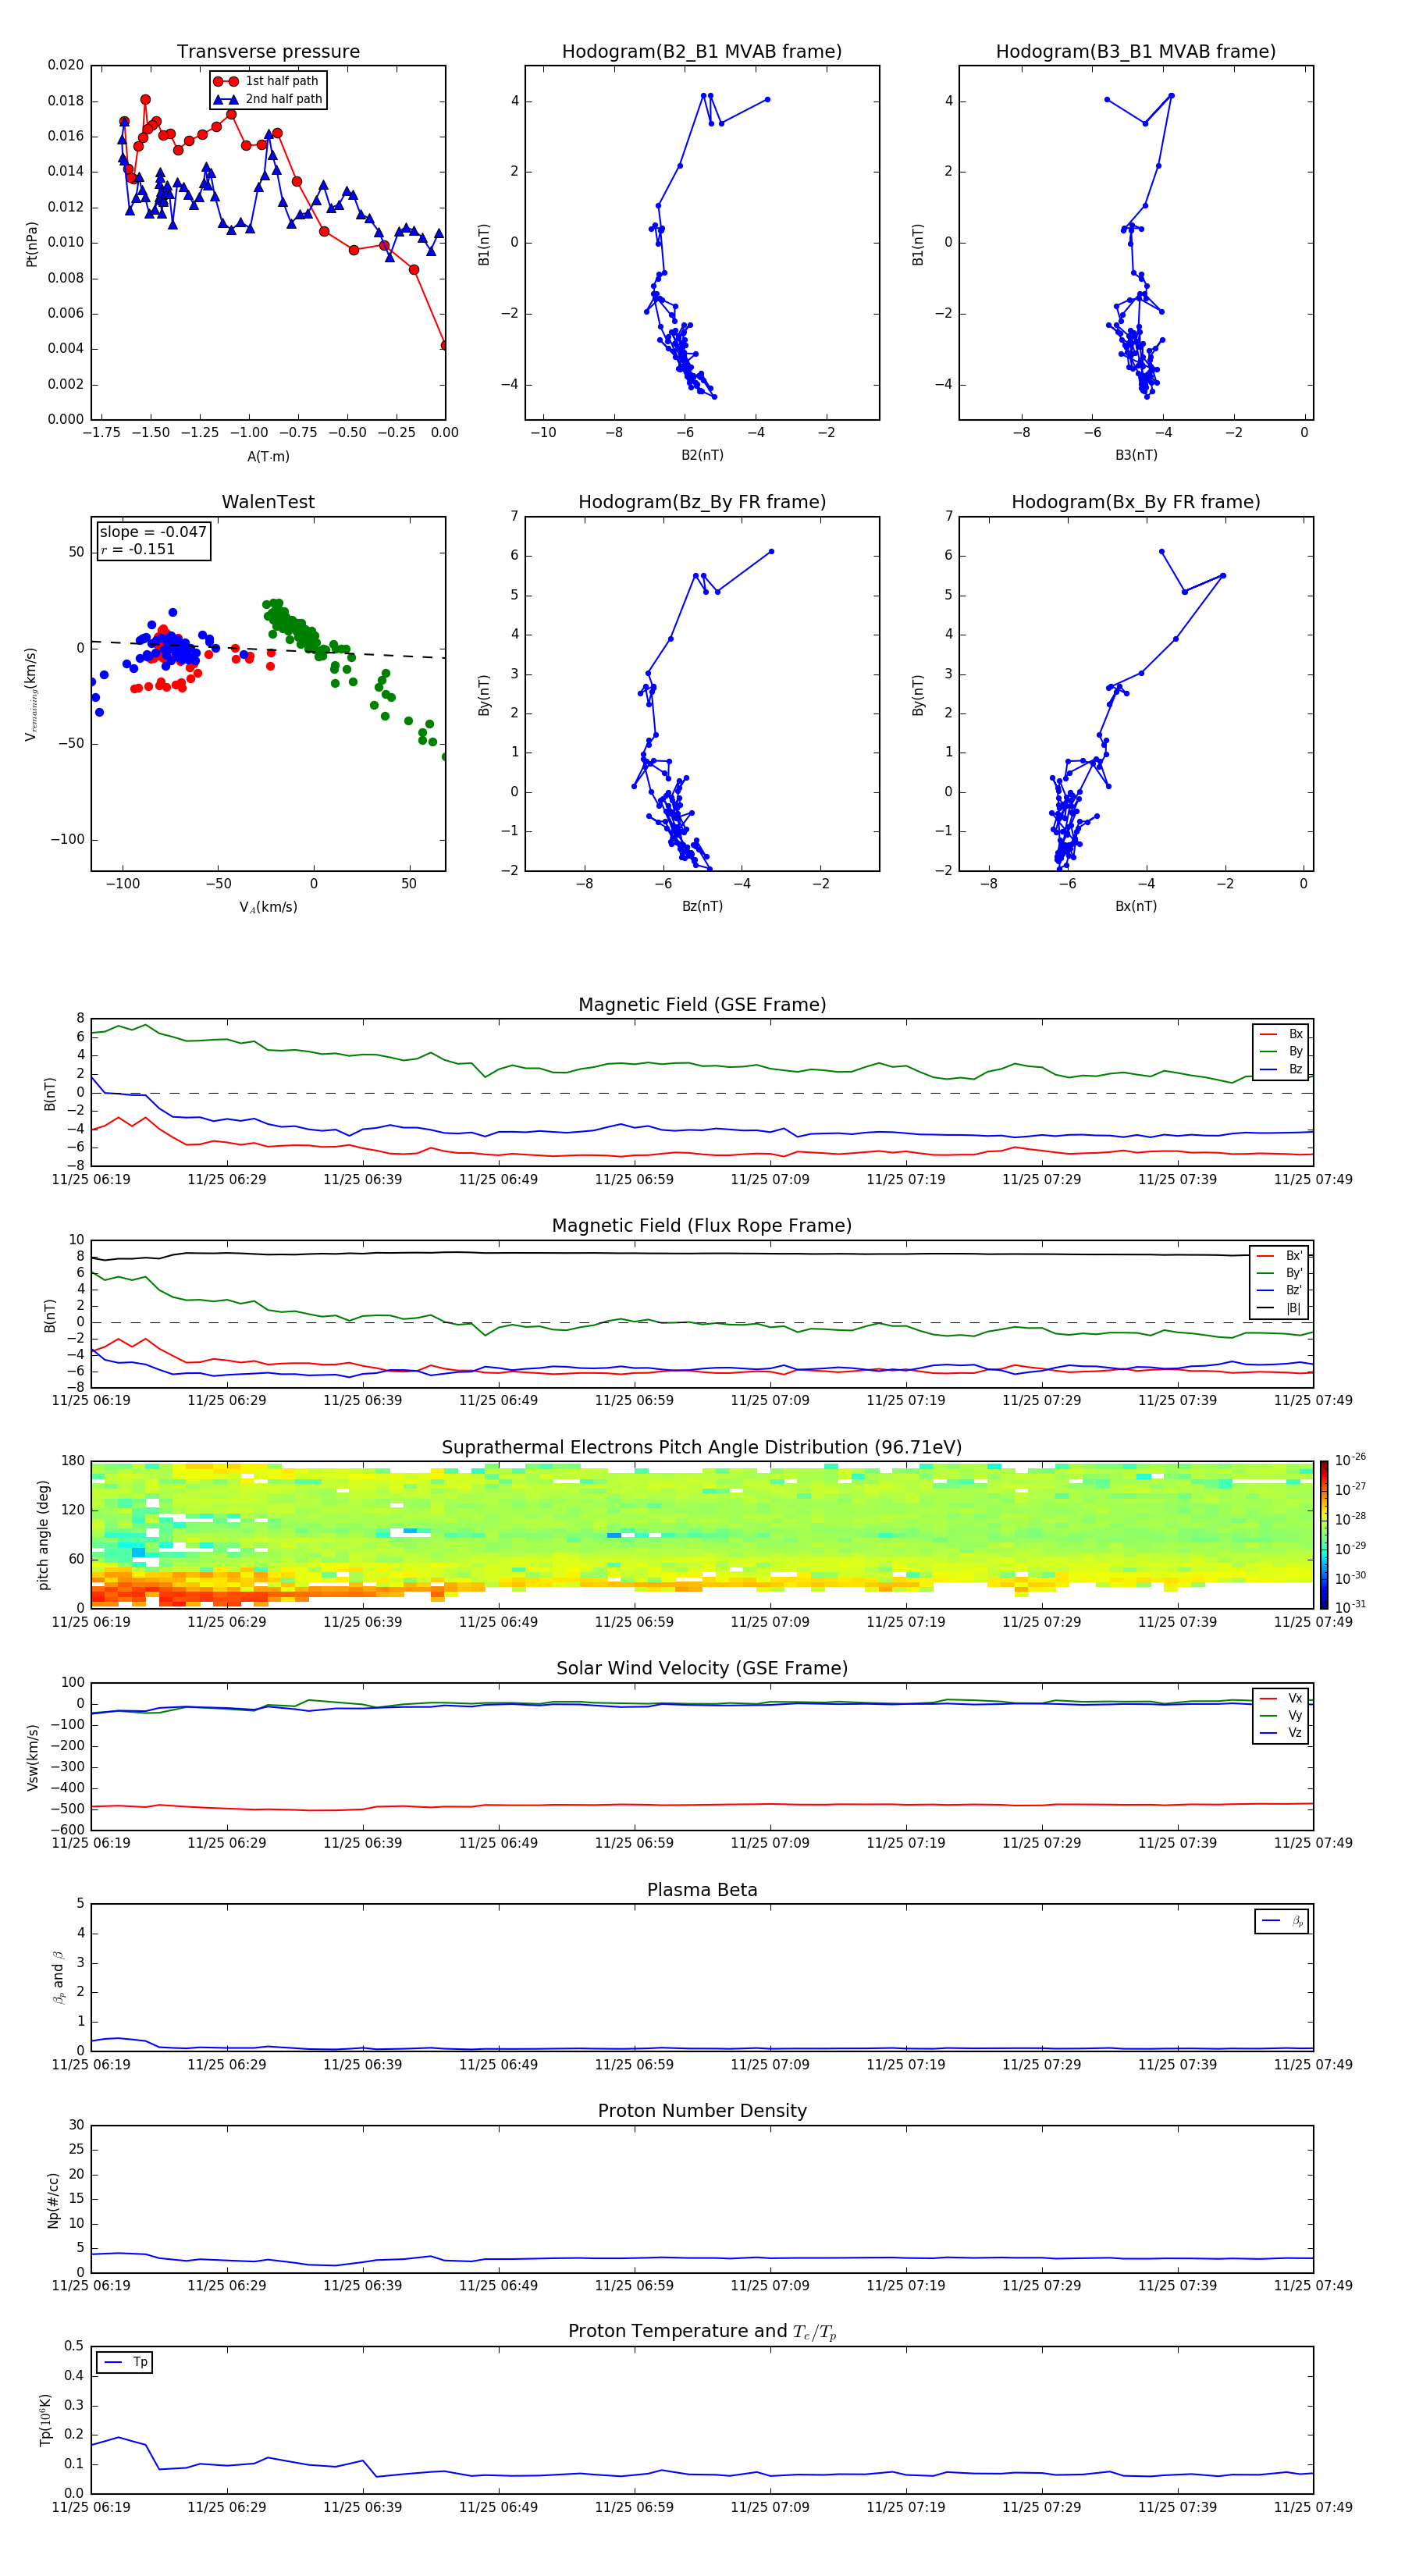Click the Suprathermal Electrons Pitch Angle Distribution title

[x=702, y=1447]
